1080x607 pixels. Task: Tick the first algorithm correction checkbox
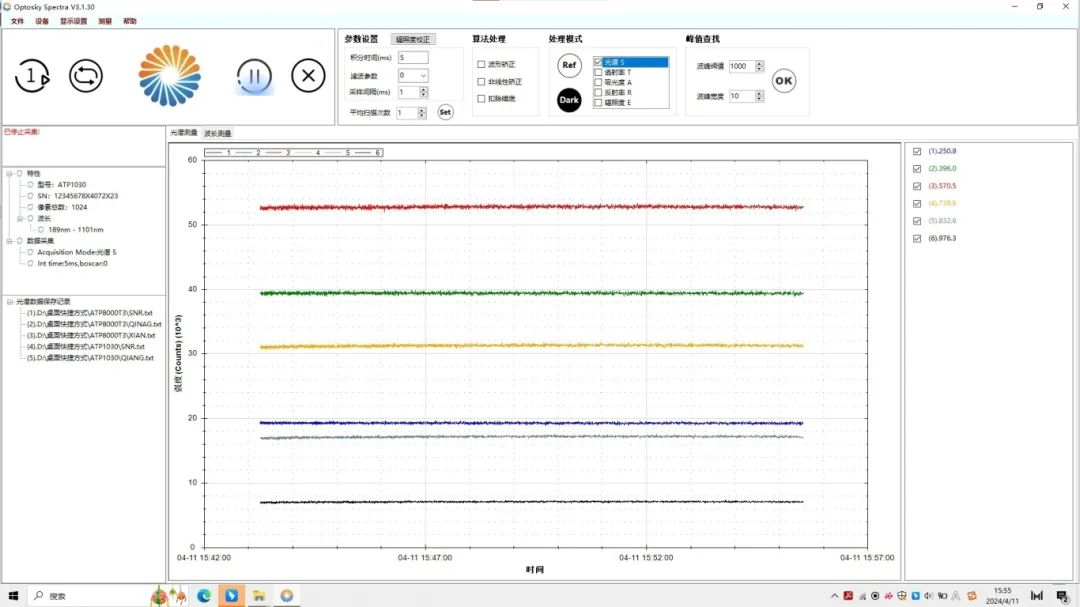(x=481, y=64)
